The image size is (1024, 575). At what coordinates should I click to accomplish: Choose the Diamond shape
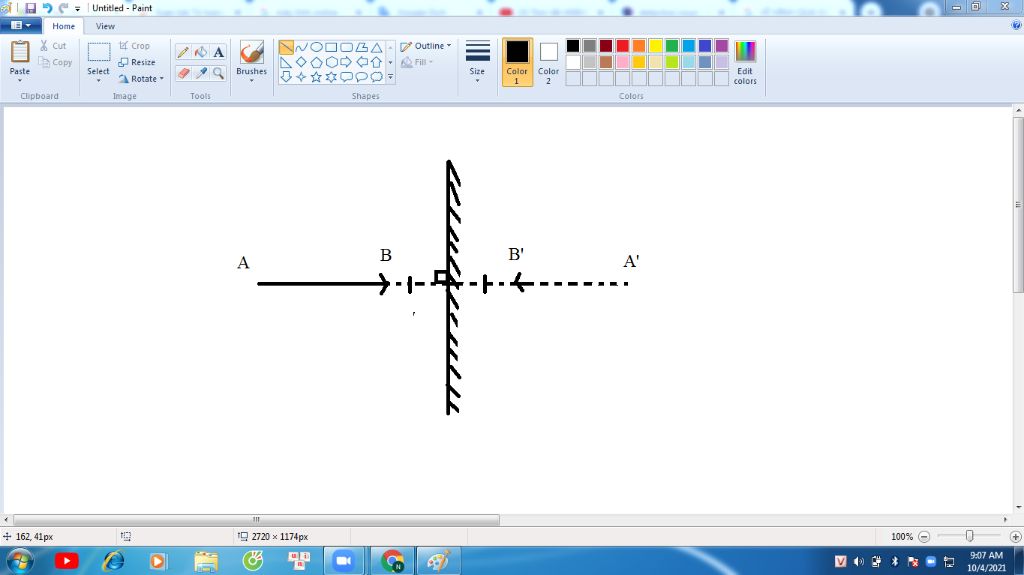pos(301,62)
